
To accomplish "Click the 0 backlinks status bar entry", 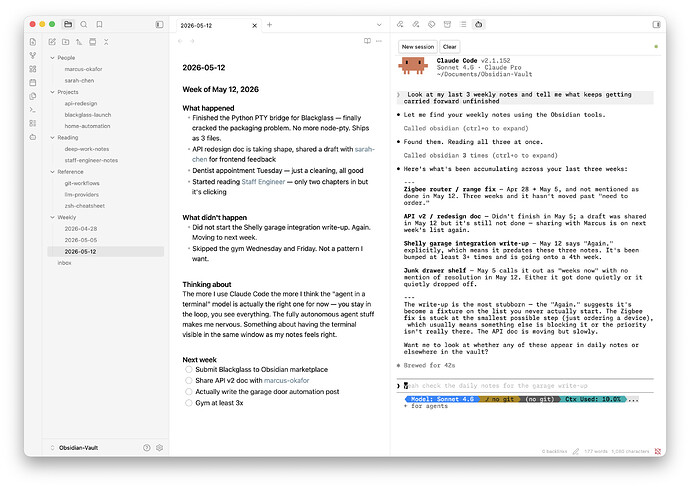I will point(554,451).
